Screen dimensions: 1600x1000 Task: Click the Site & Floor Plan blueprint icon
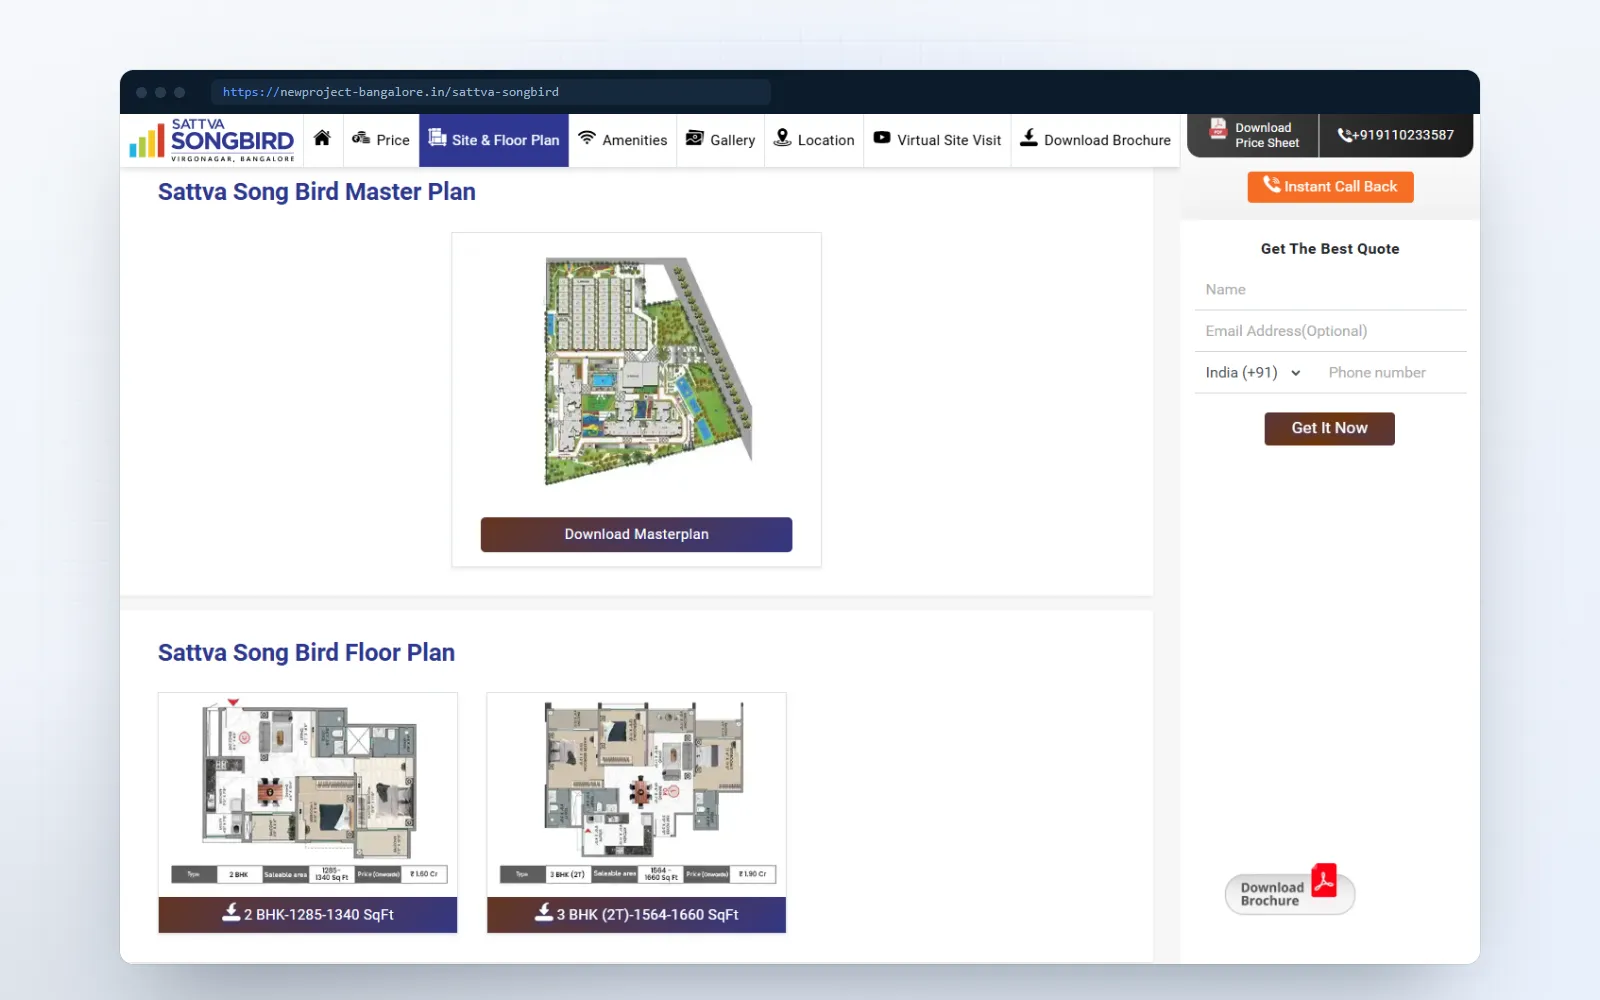437,138
